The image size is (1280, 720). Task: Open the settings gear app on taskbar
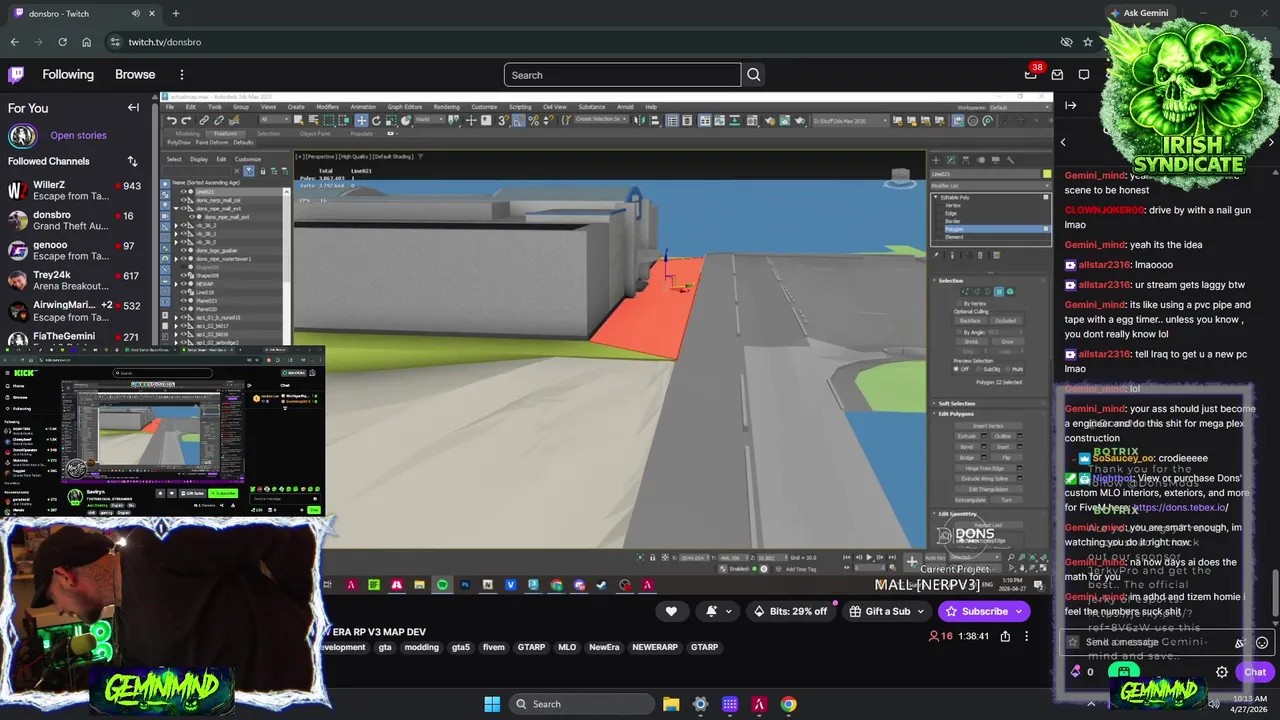[x=700, y=704]
